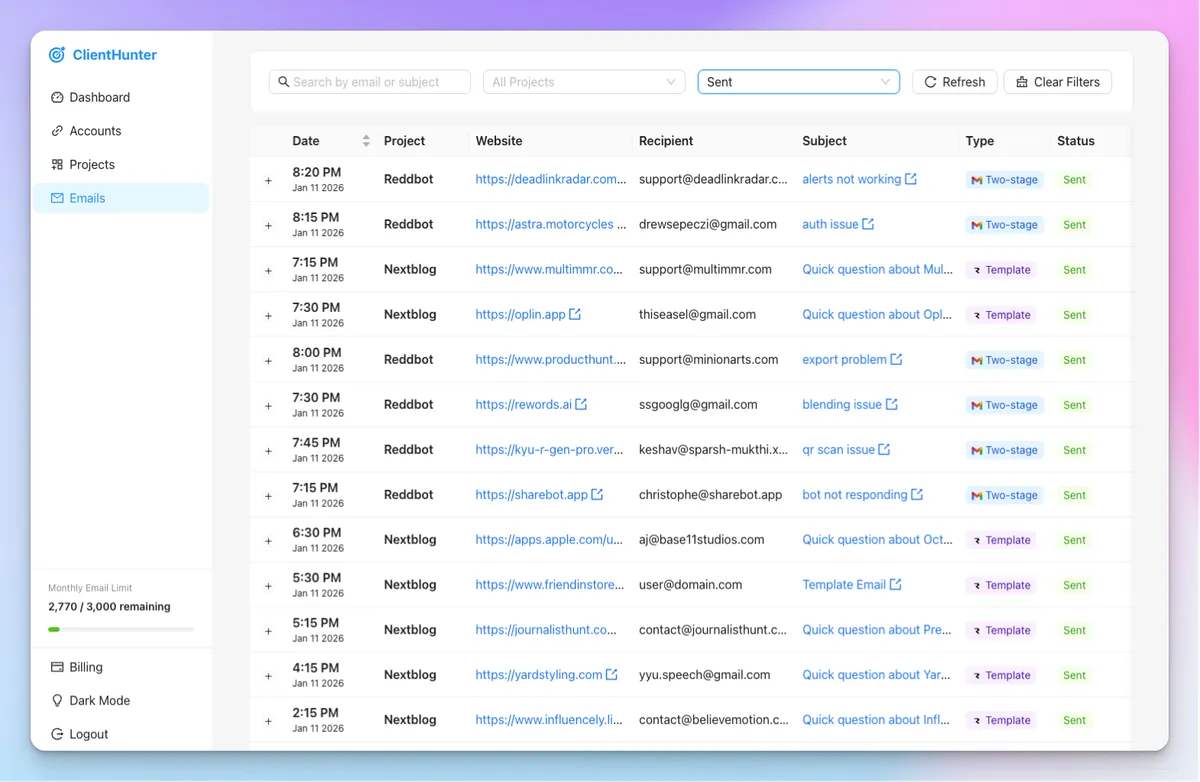Open the Sent status filter dropdown

pyautogui.click(x=798, y=82)
